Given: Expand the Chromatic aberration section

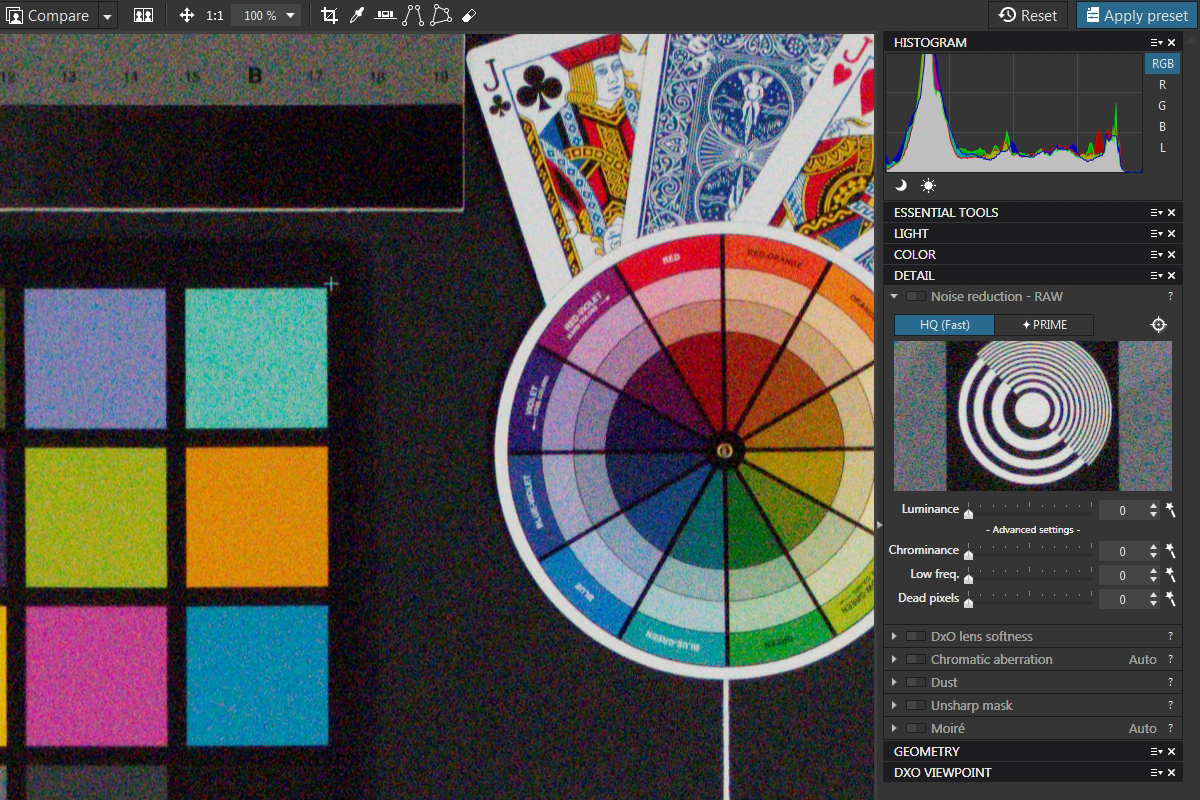Looking at the screenshot, I should pyautogui.click(x=894, y=660).
